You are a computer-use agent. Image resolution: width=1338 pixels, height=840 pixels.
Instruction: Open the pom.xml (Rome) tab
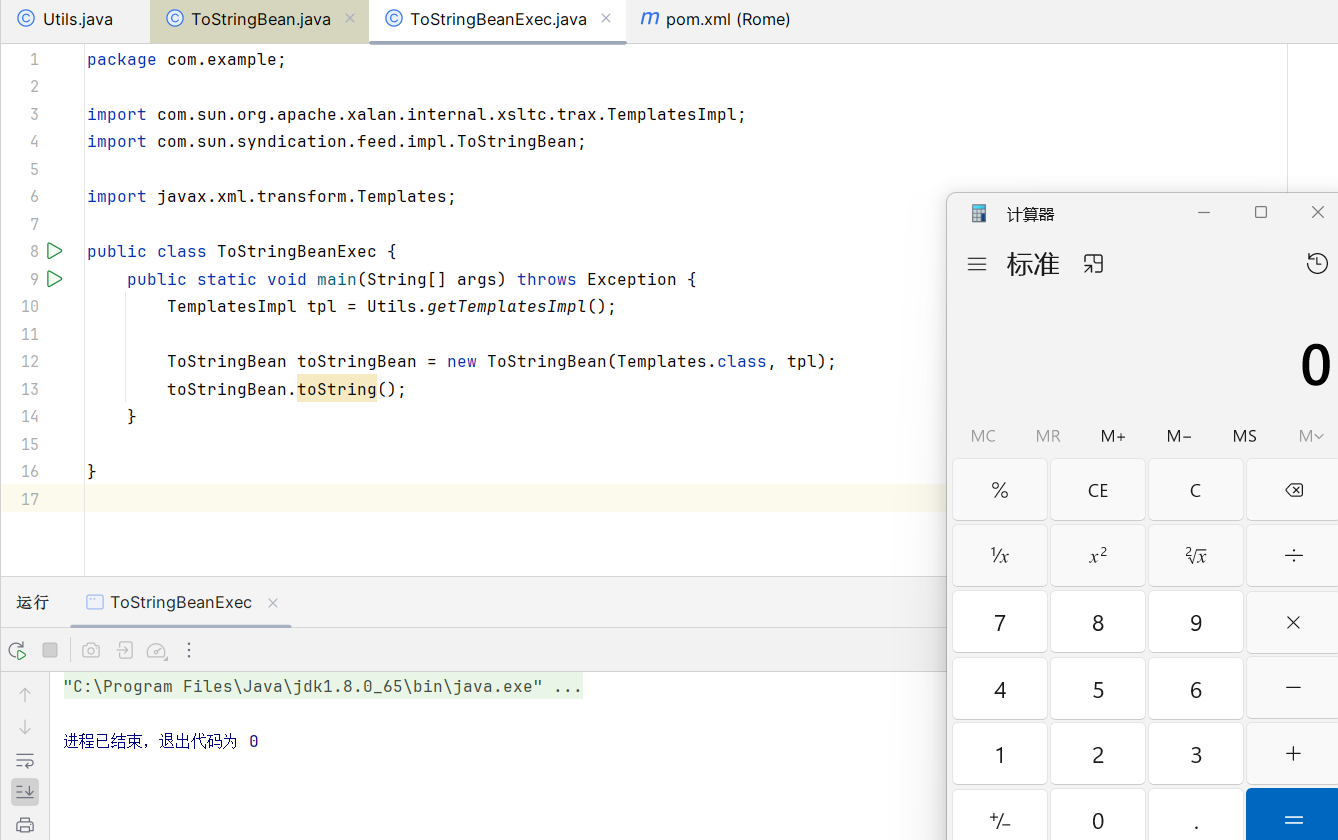(716, 19)
